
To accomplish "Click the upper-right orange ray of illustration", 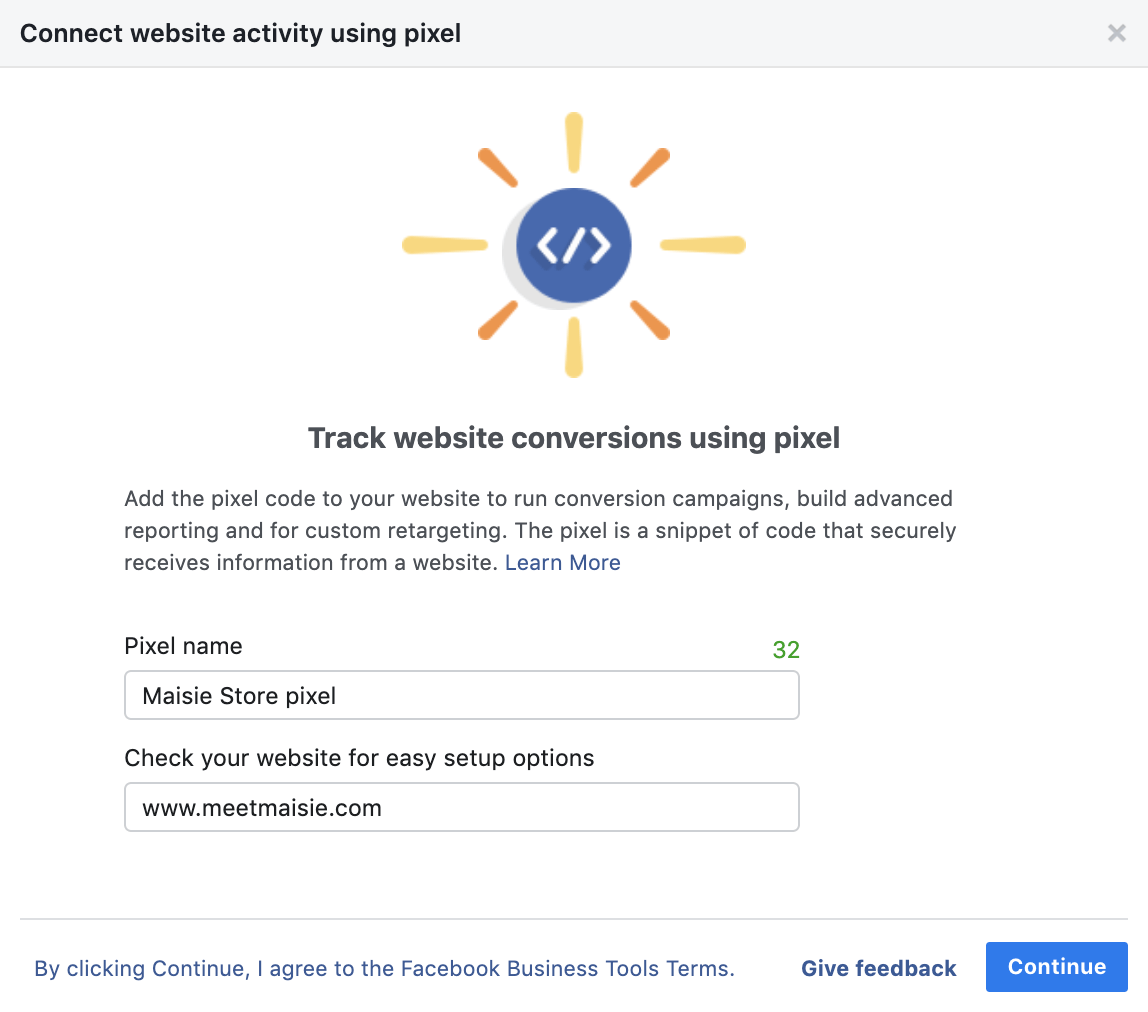I will (650, 168).
